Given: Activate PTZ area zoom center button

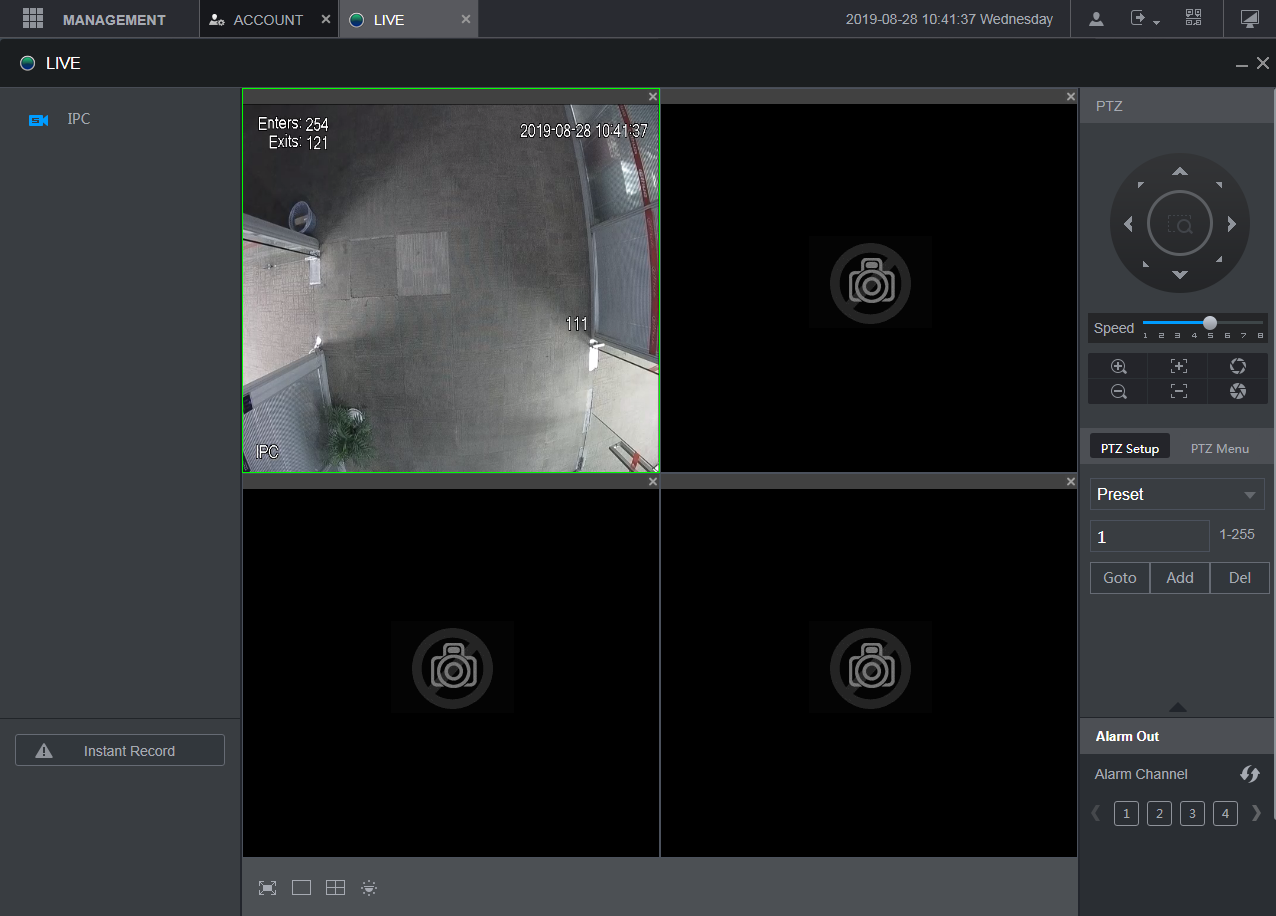Looking at the screenshot, I should pos(1180,224).
